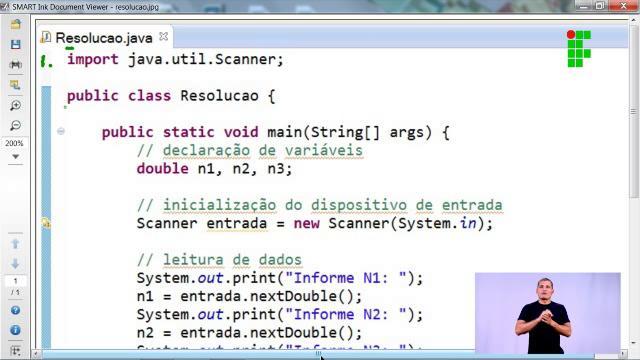Click the page number field showing 1
The height and width of the screenshot is (360, 640).
[16, 281]
